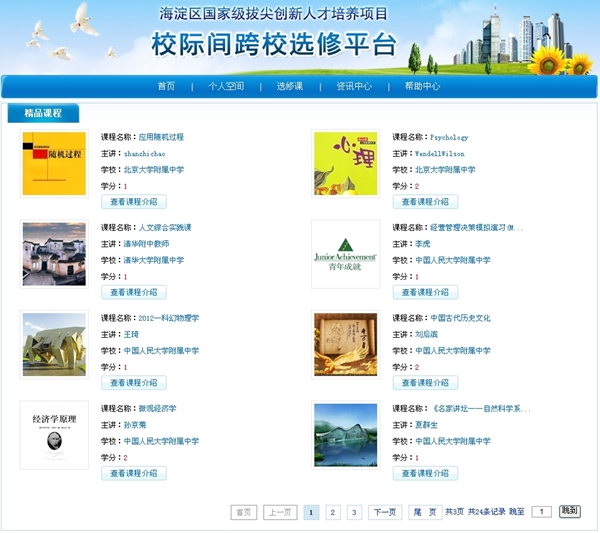Select the 精品课程 tab
The image size is (600, 533).
[x=43, y=113]
